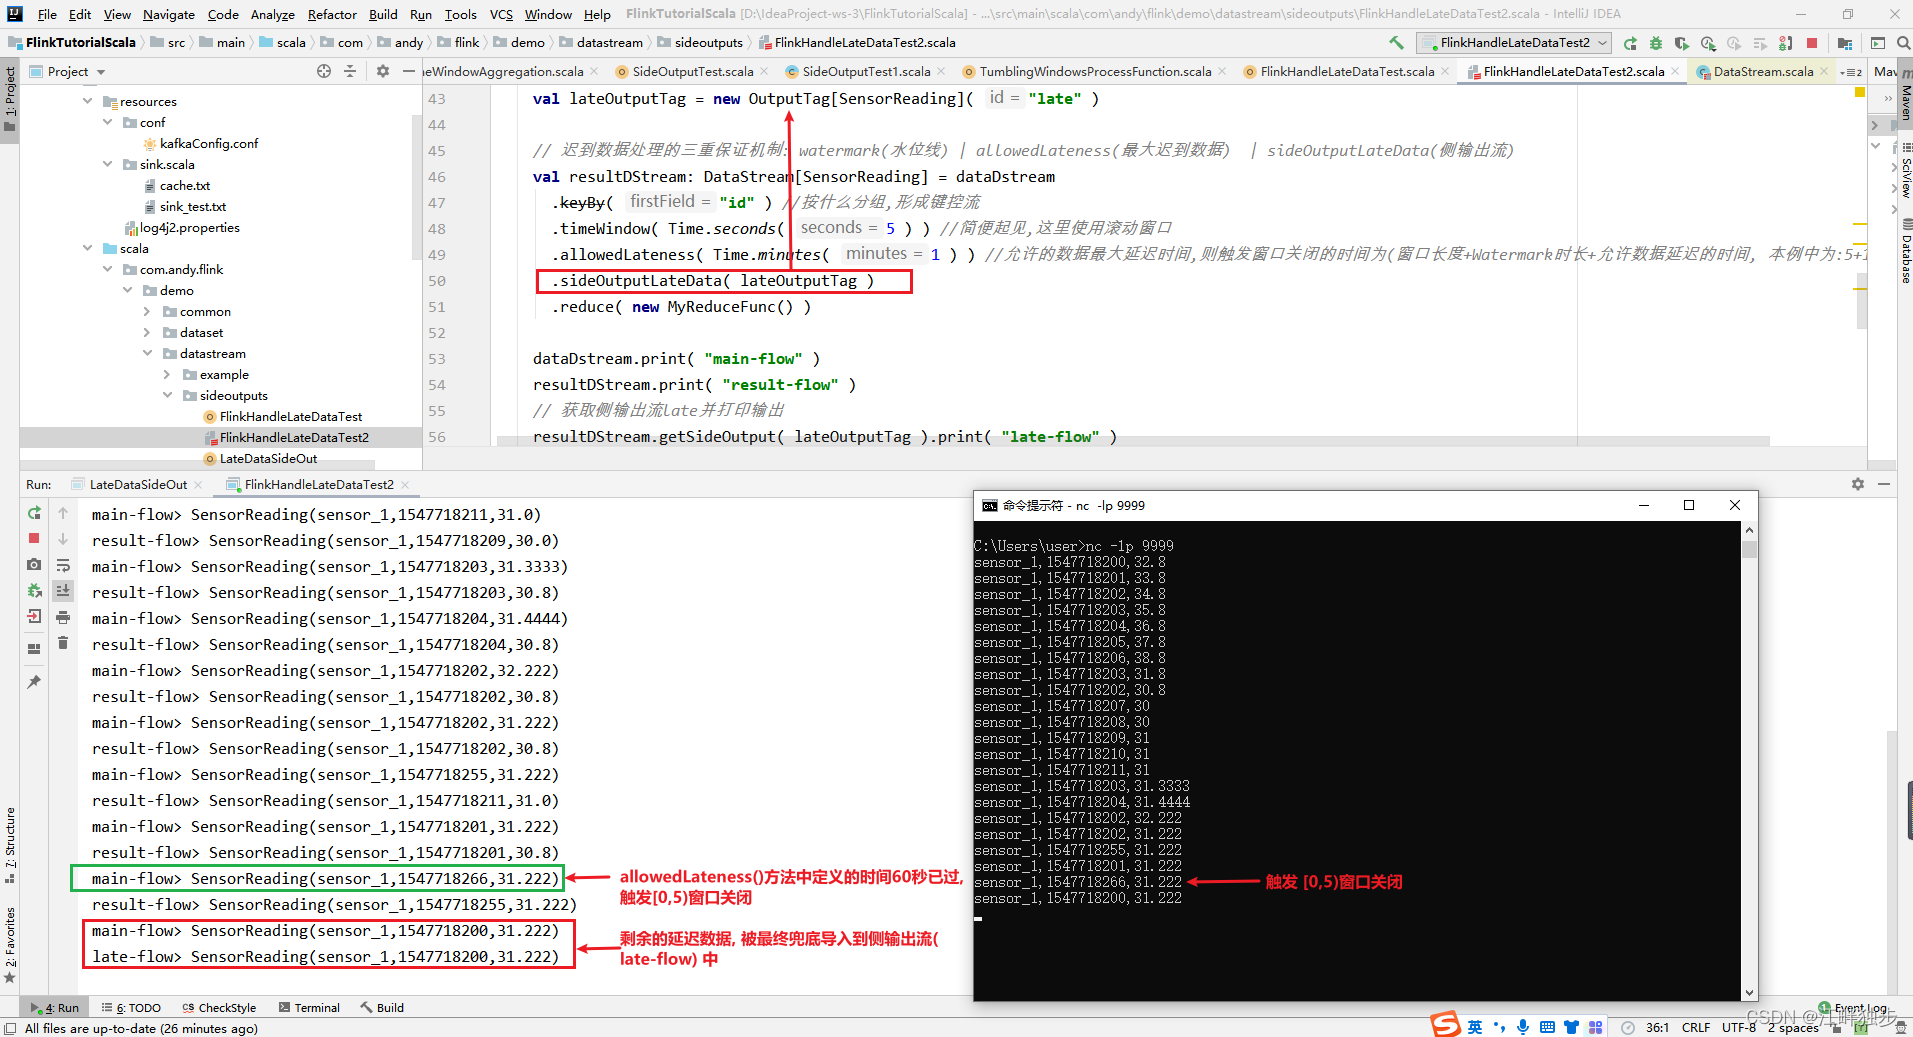Rerun FlinkHandleLateDataTest2 from the top toolbar

click(1630, 43)
